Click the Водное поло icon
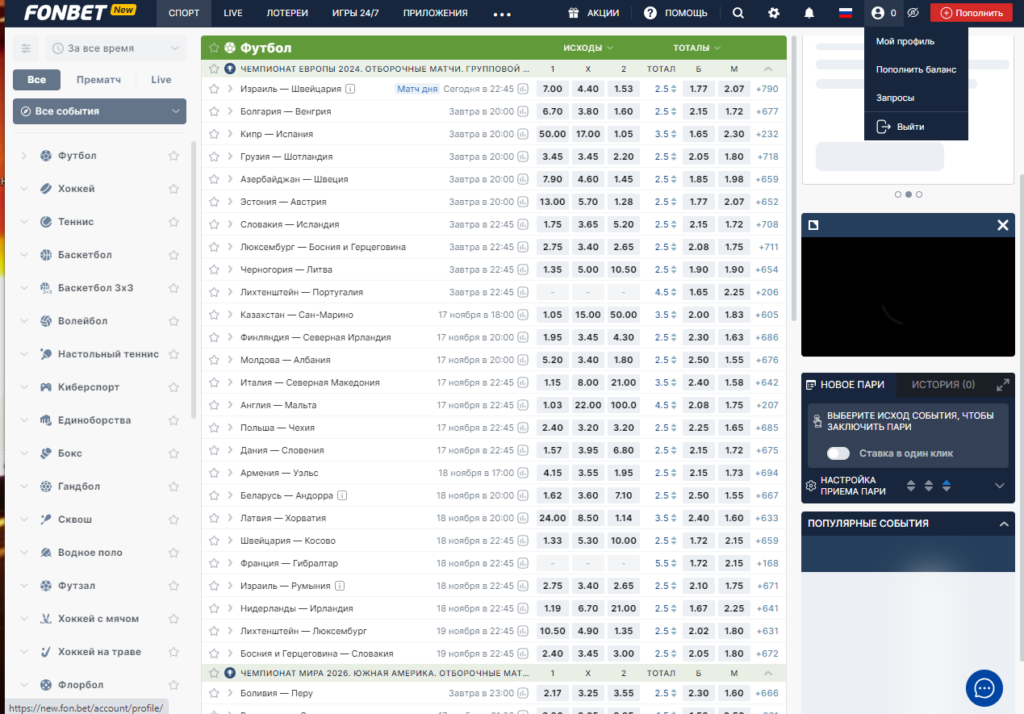The width and height of the screenshot is (1024, 714). point(46,553)
